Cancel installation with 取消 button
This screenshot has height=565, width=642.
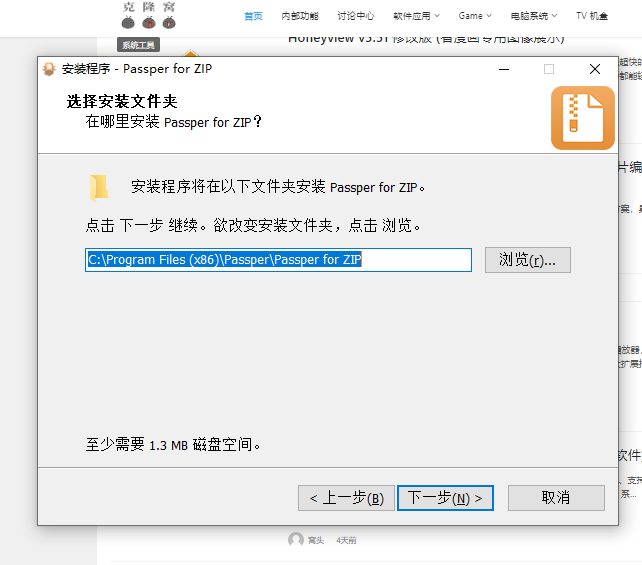(x=556, y=498)
